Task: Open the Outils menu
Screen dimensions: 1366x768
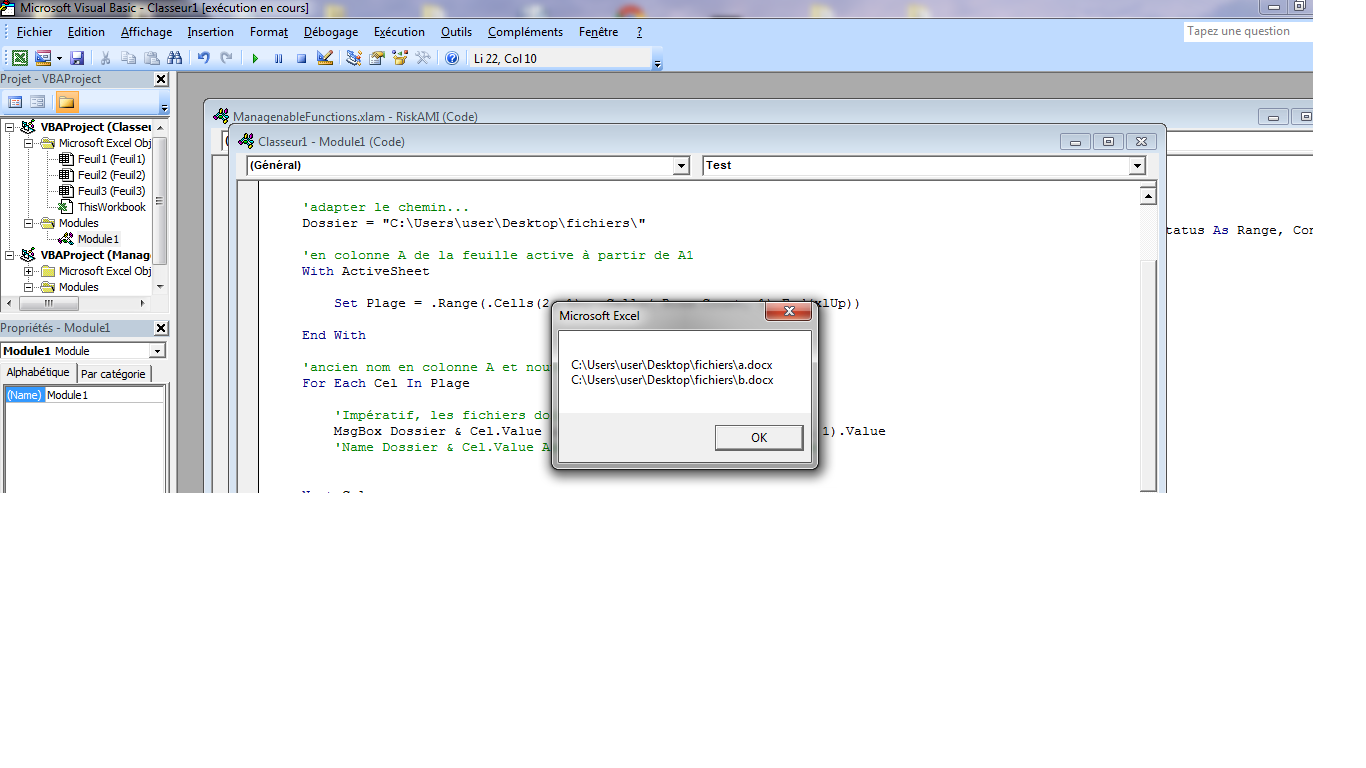Action: (456, 32)
